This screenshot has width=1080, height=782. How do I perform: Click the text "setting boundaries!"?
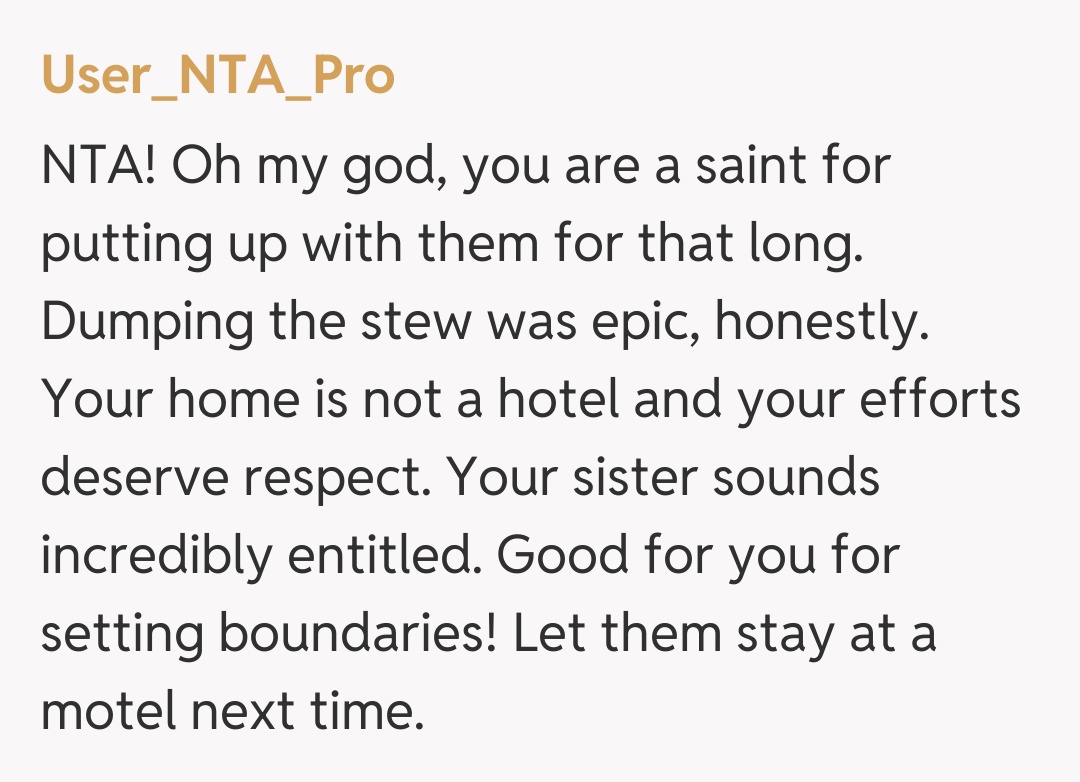[269, 633]
